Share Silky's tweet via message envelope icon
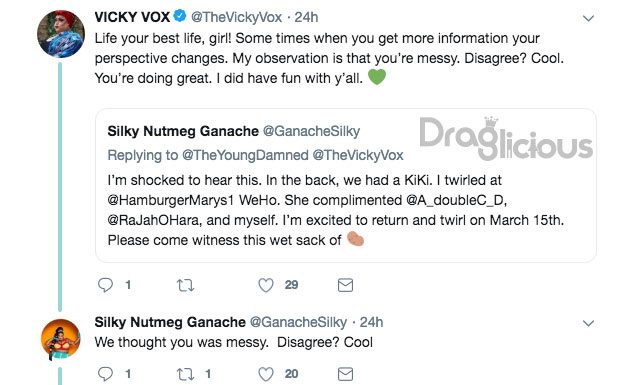This screenshot has width=635, height=385. pos(345,374)
